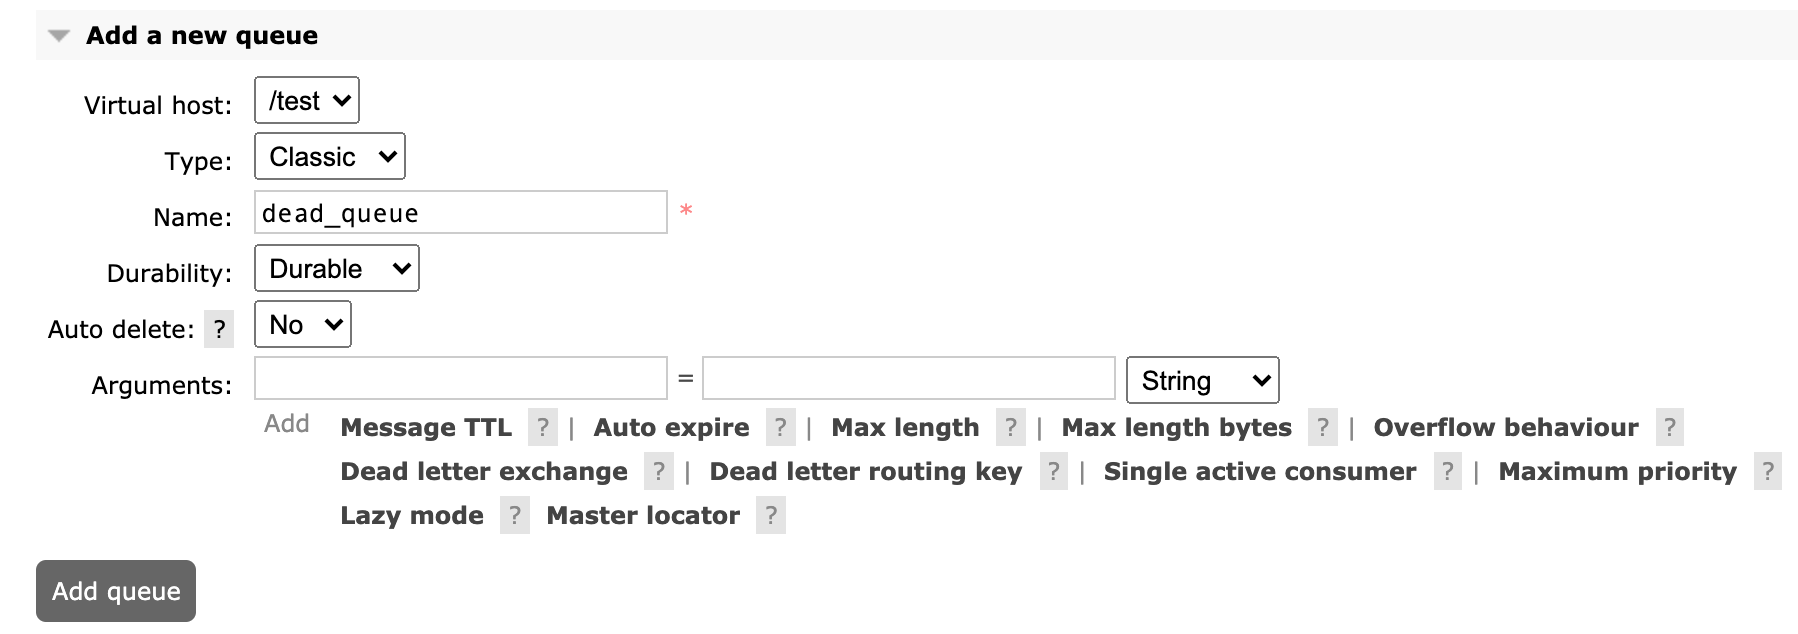Screen dimensions: 1798x634
Task: Focus the arguments key input field
Action: [x=461, y=379]
